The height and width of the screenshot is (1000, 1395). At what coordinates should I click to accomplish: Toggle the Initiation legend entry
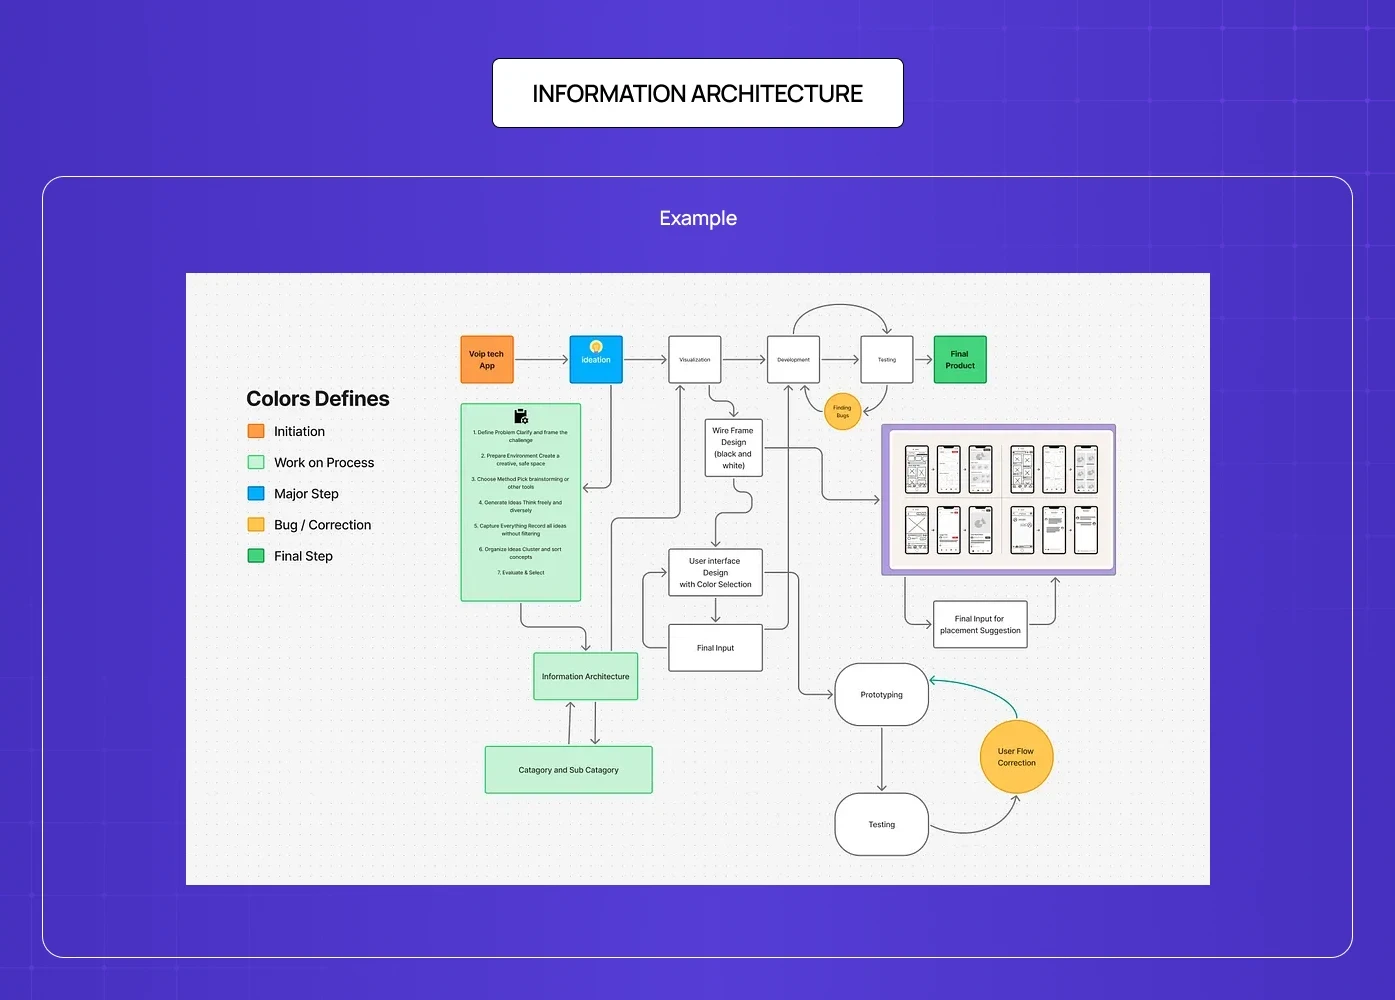pos(256,431)
